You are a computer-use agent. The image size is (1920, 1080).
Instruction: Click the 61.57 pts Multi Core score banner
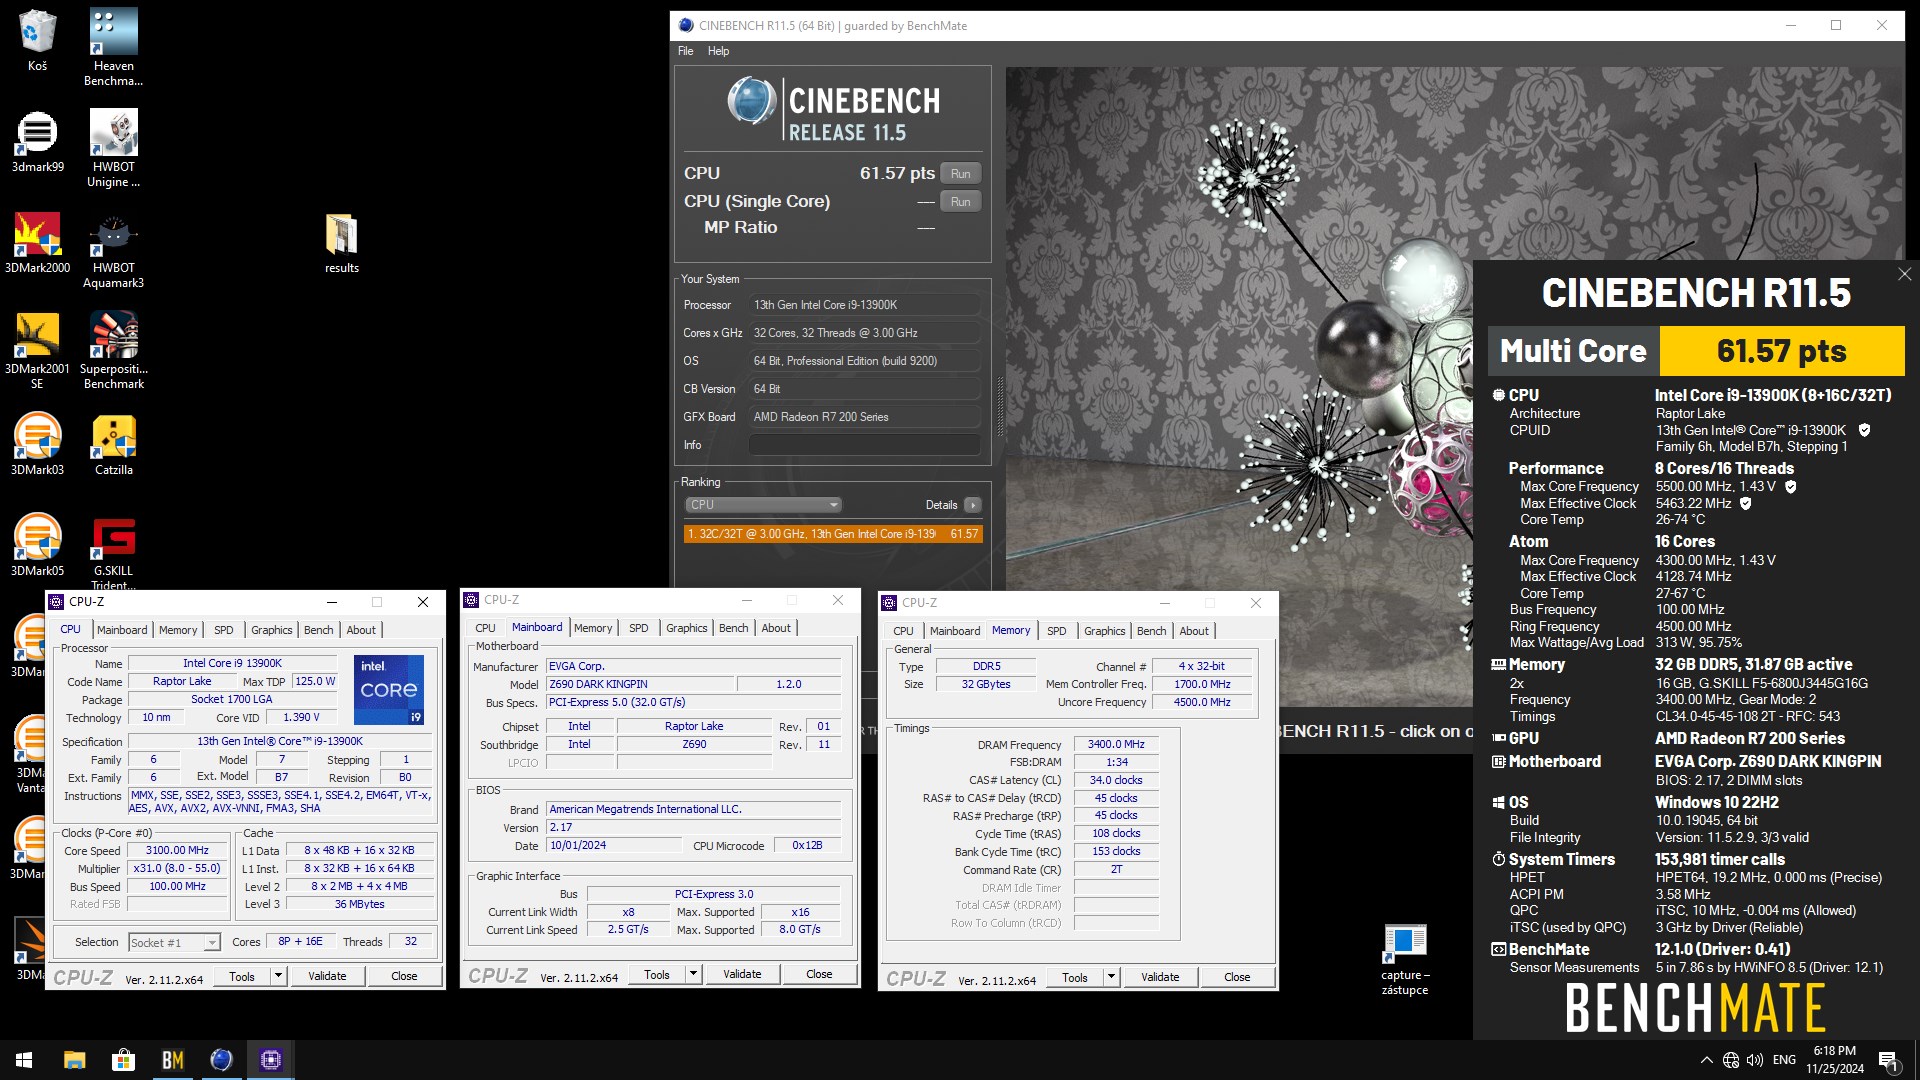(1782, 352)
